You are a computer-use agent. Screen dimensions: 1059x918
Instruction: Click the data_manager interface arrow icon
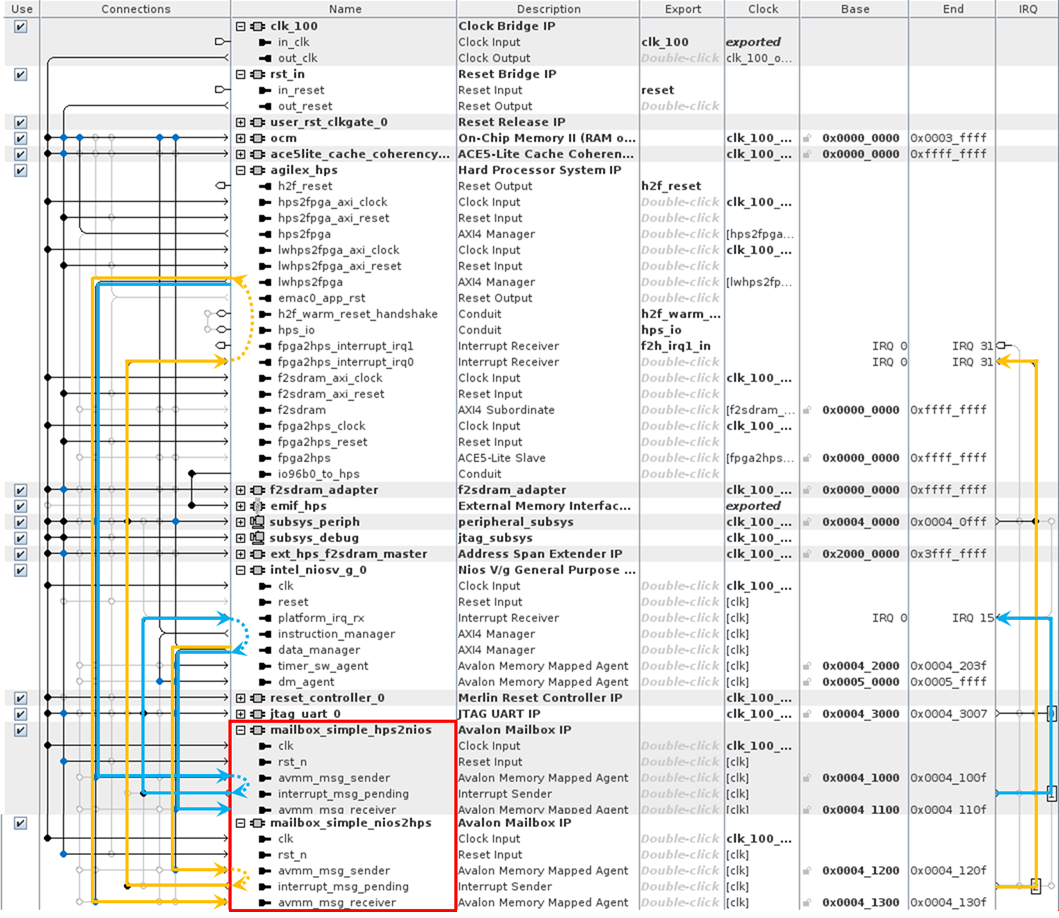point(265,650)
